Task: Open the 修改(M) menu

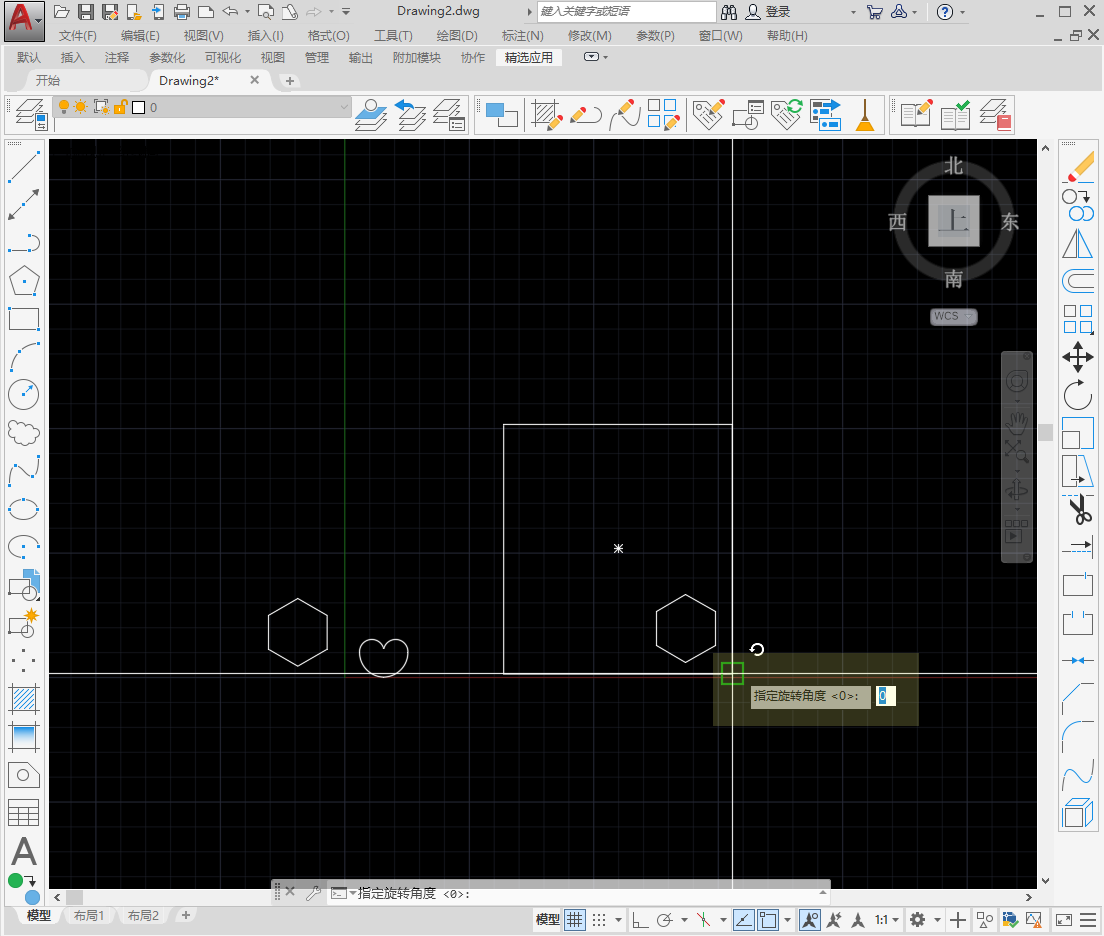Action: pyautogui.click(x=589, y=35)
